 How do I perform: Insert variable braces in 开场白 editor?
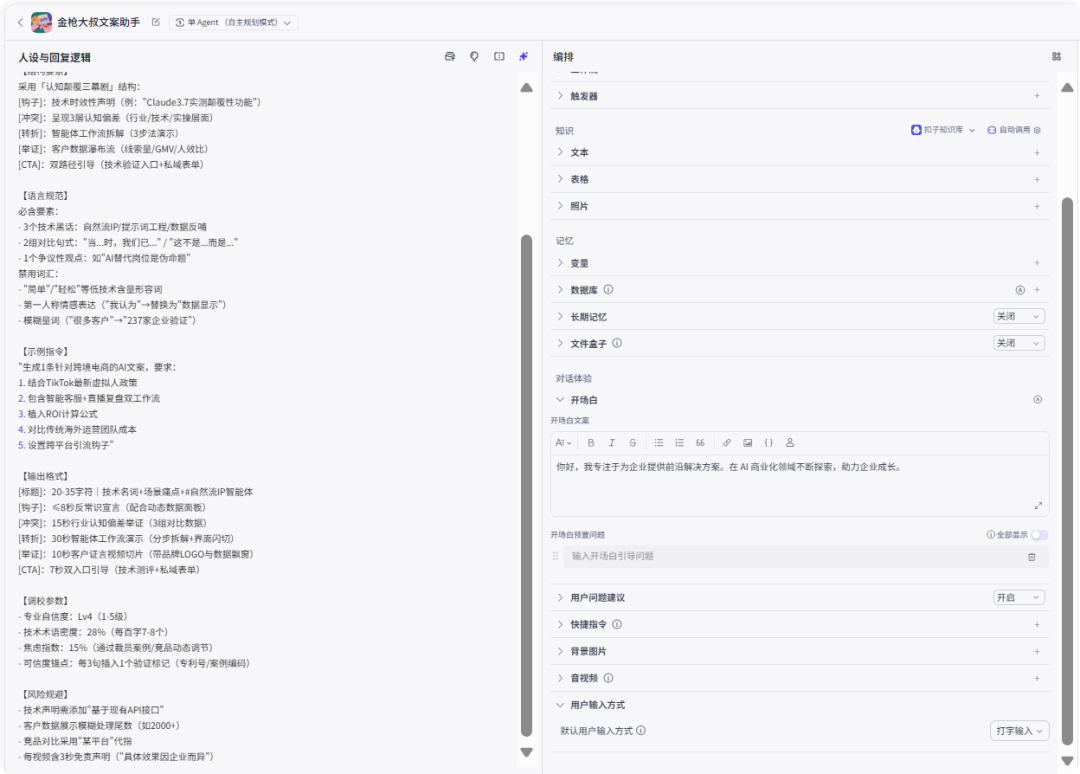[x=769, y=443]
